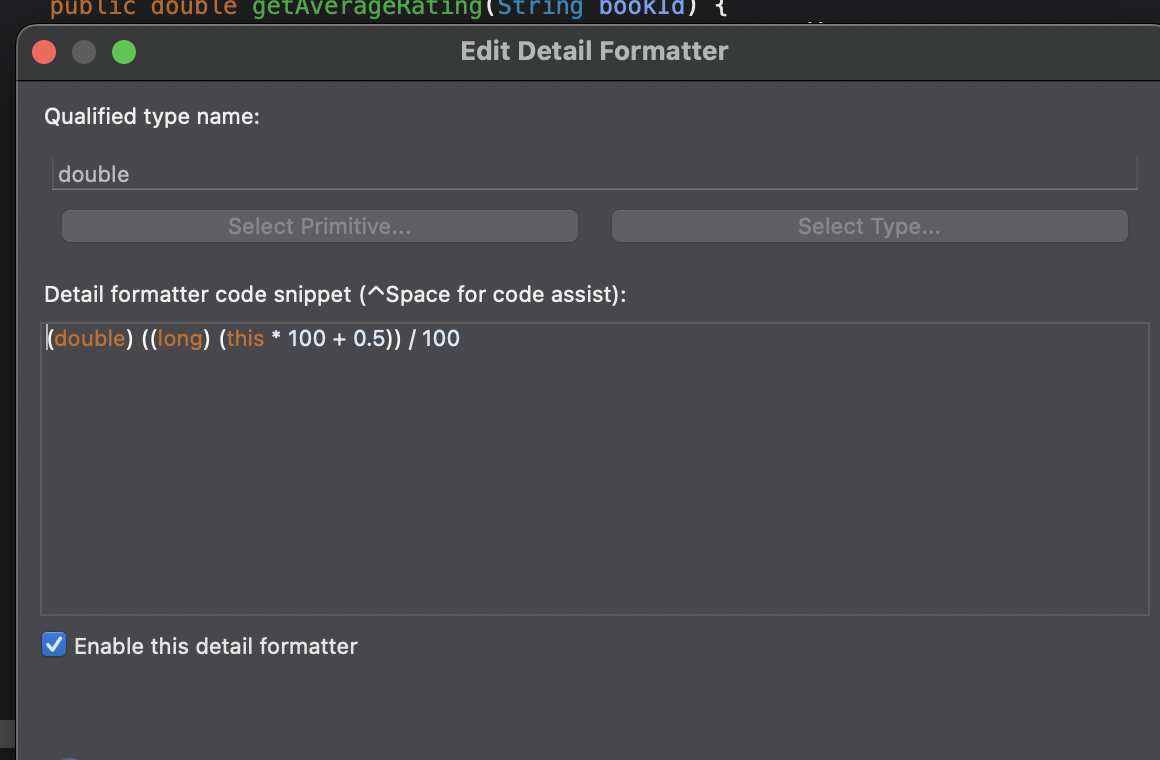The width and height of the screenshot is (1160, 760).
Task: Click the Select Type button
Action: 868,226
